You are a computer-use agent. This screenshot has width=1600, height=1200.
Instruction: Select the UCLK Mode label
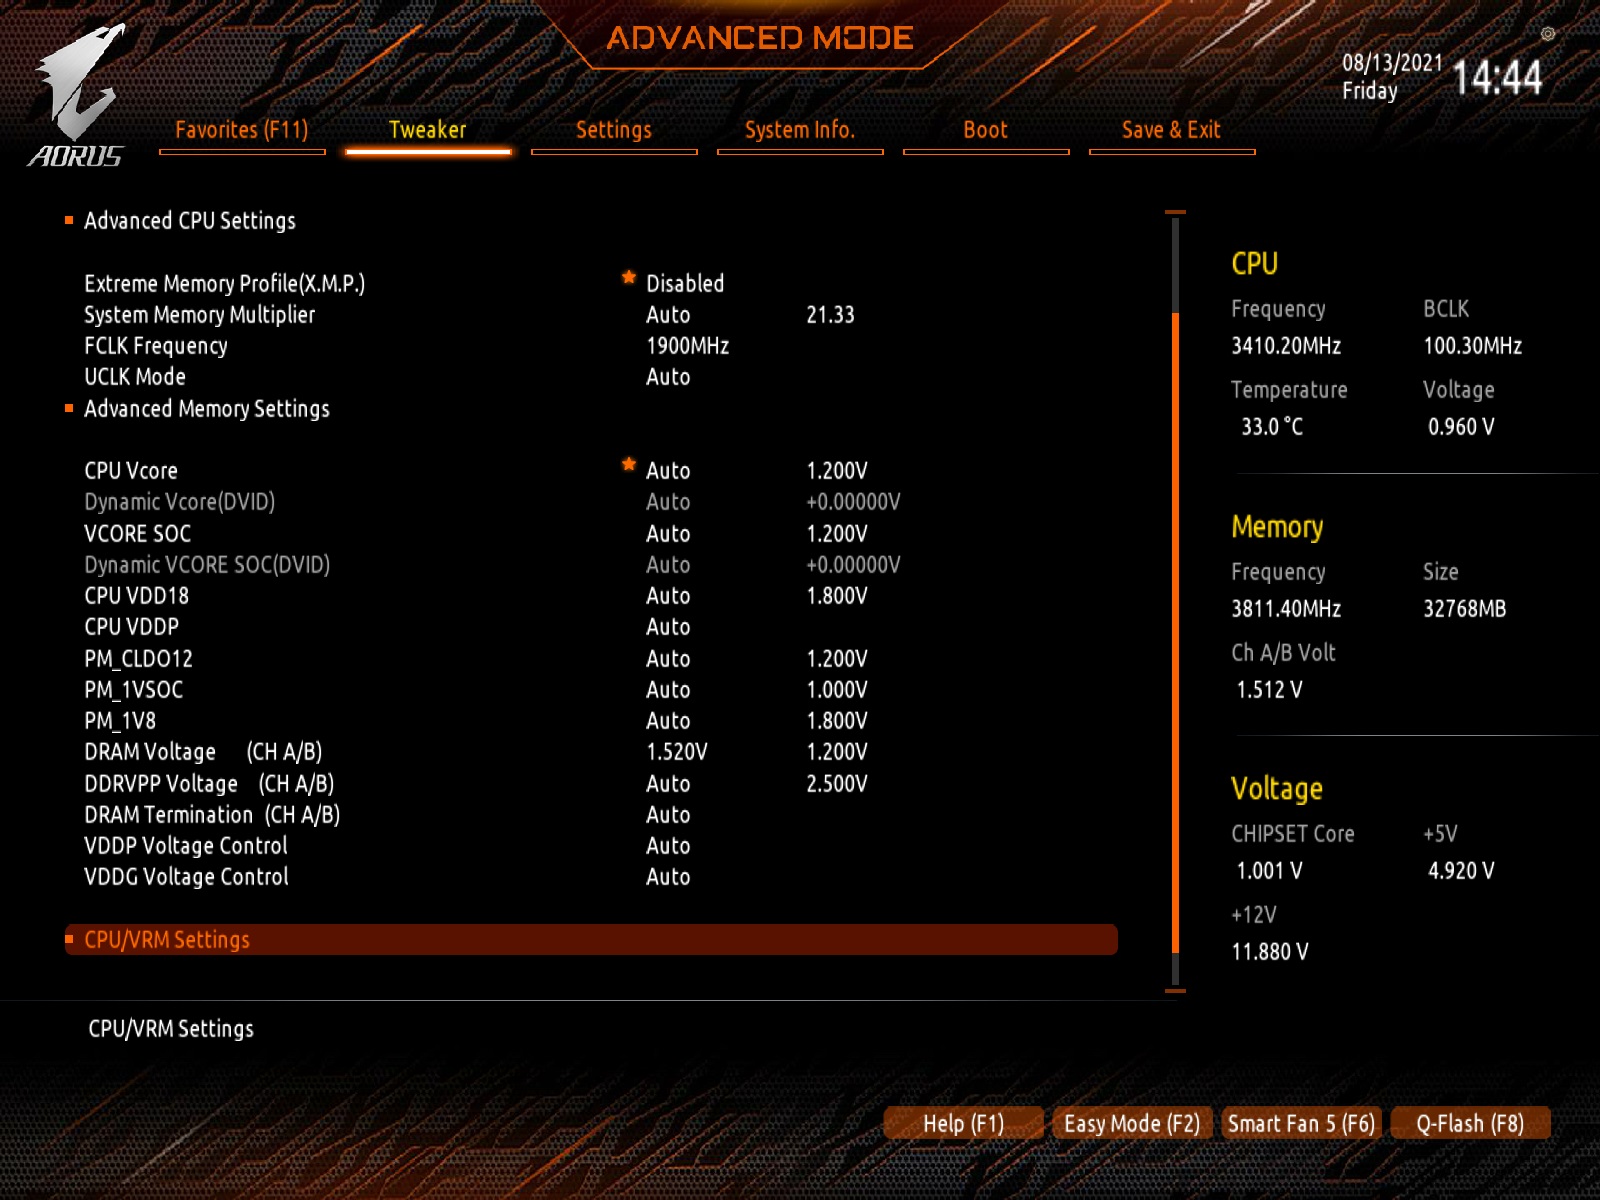point(135,376)
